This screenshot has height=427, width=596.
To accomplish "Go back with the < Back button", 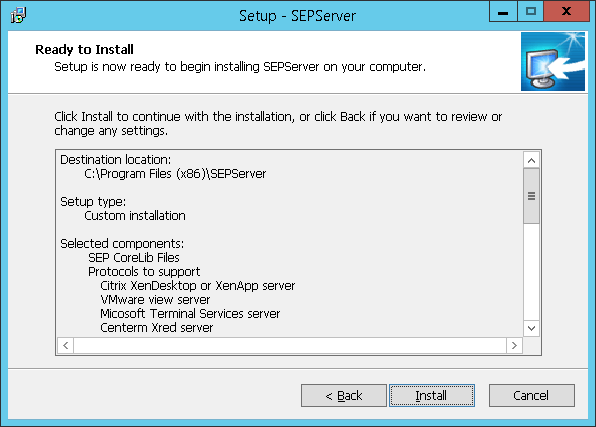I will (x=344, y=395).
